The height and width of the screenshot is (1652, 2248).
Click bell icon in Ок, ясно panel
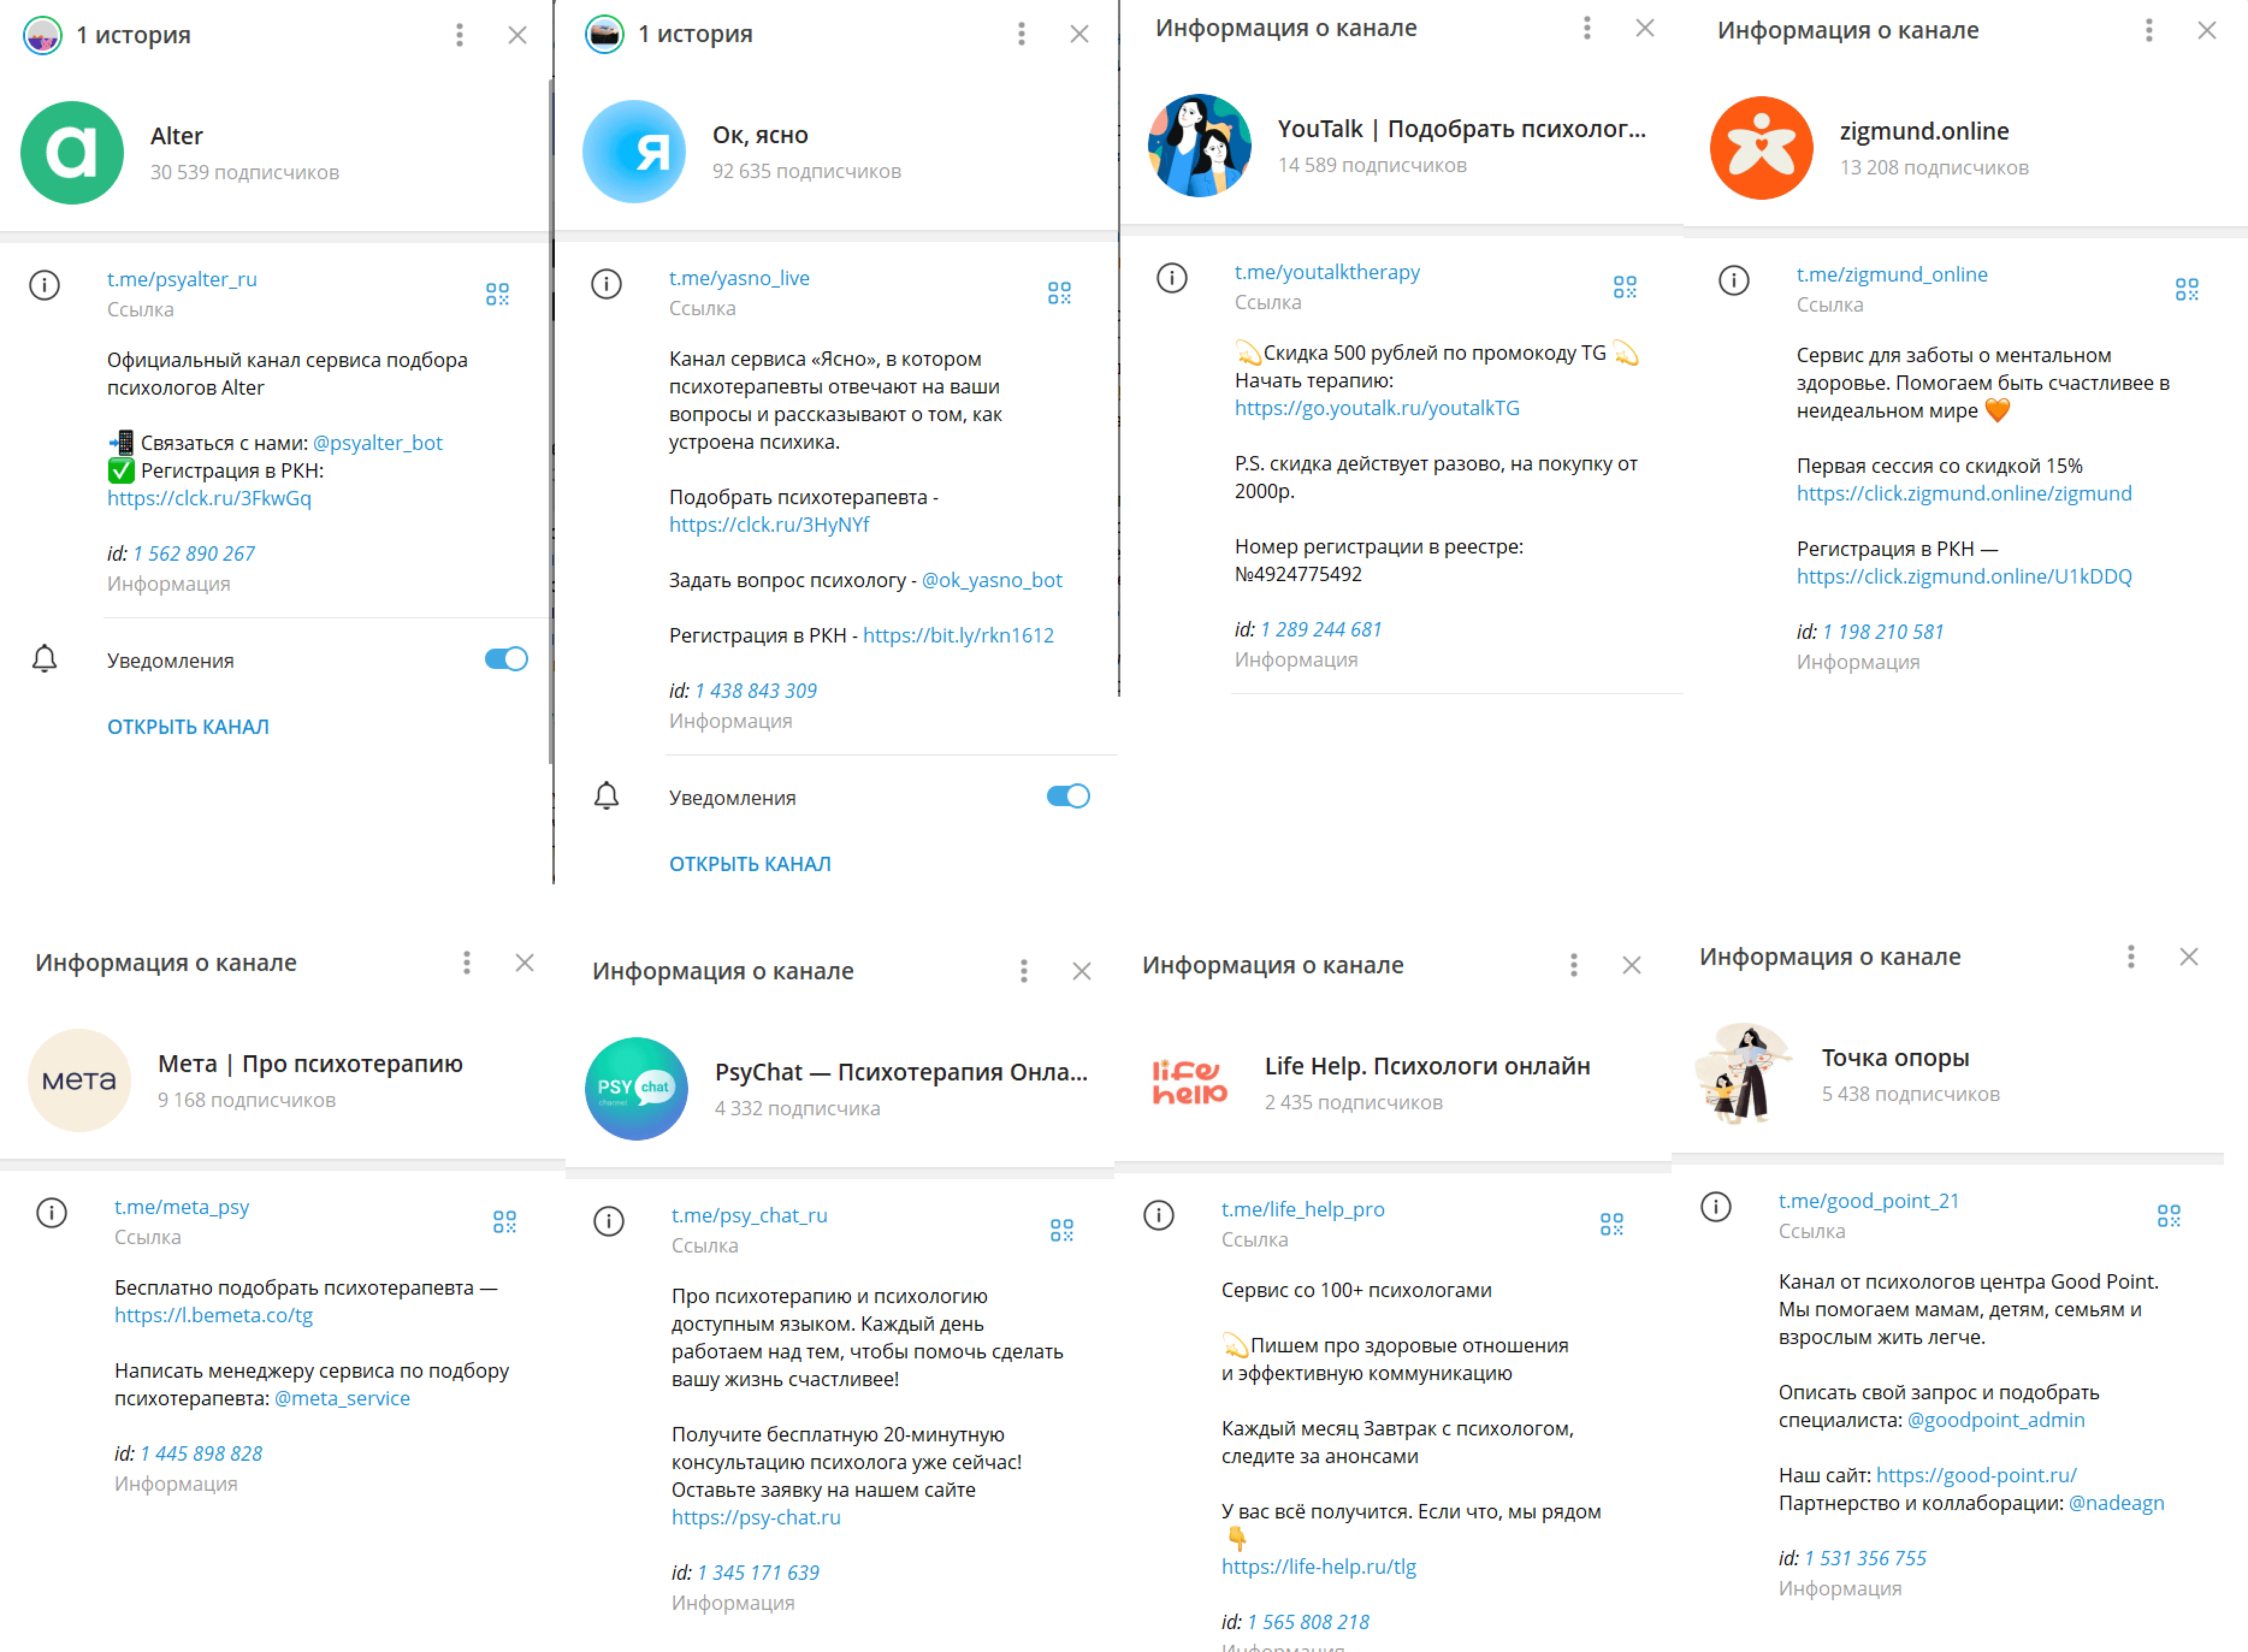tap(606, 795)
